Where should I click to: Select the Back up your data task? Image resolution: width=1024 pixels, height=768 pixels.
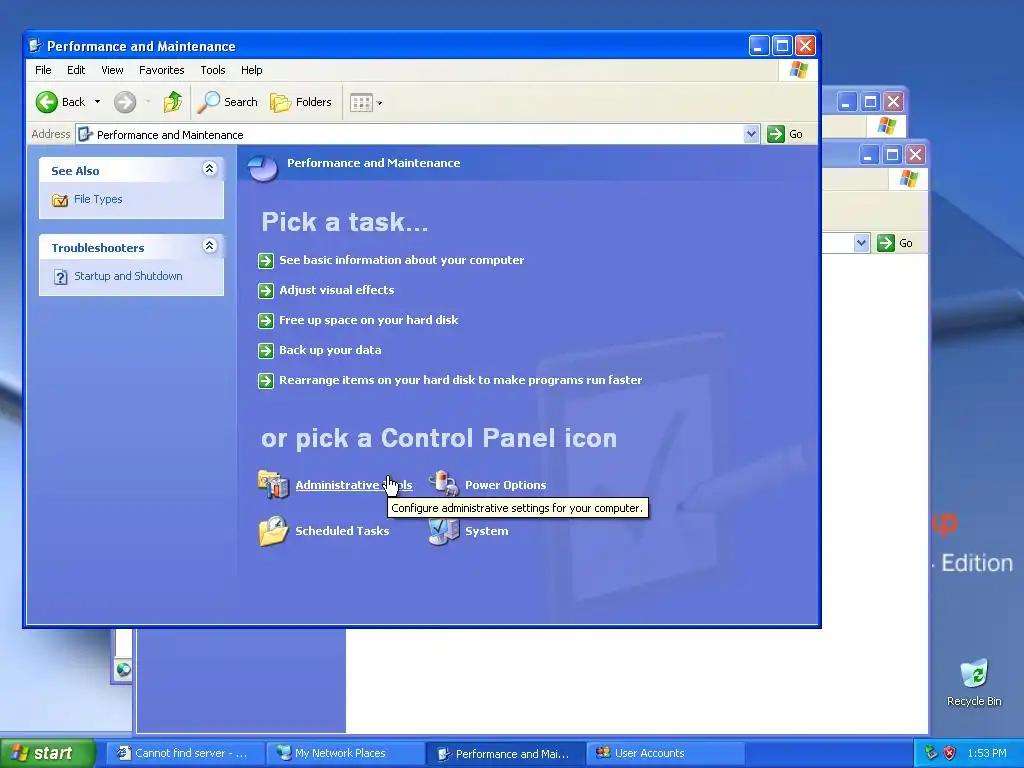pyautogui.click(x=330, y=350)
